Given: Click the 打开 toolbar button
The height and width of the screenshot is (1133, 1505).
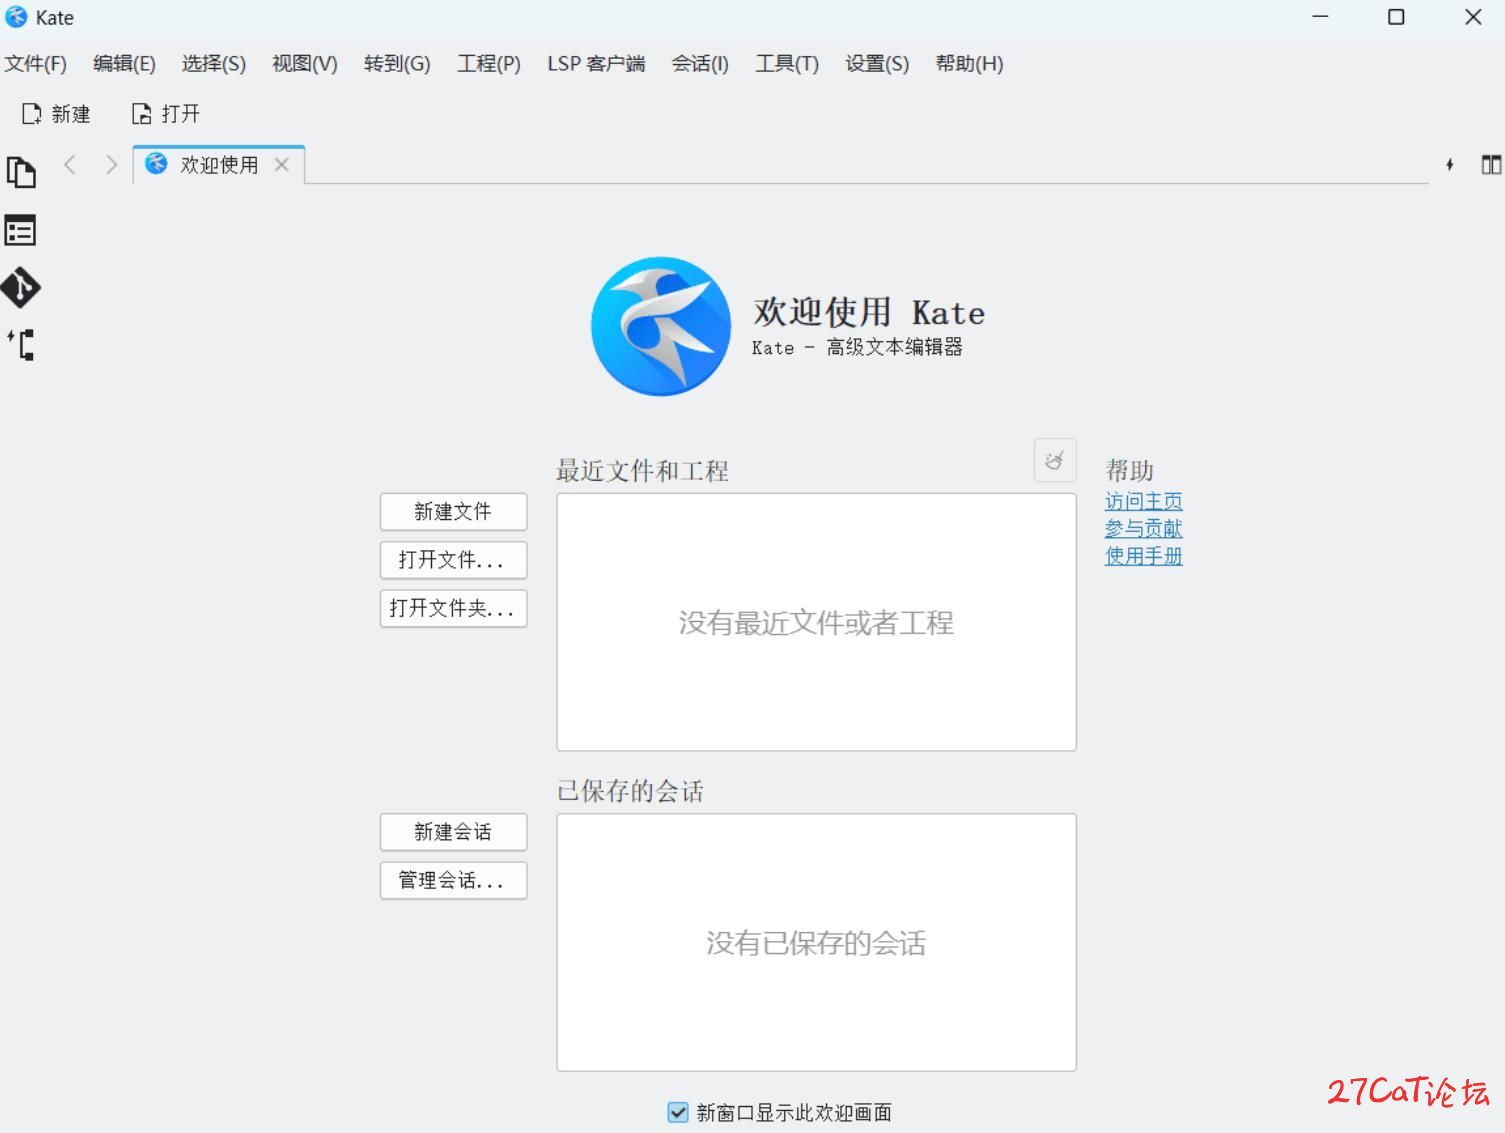Looking at the screenshot, I should (x=166, y=114).
